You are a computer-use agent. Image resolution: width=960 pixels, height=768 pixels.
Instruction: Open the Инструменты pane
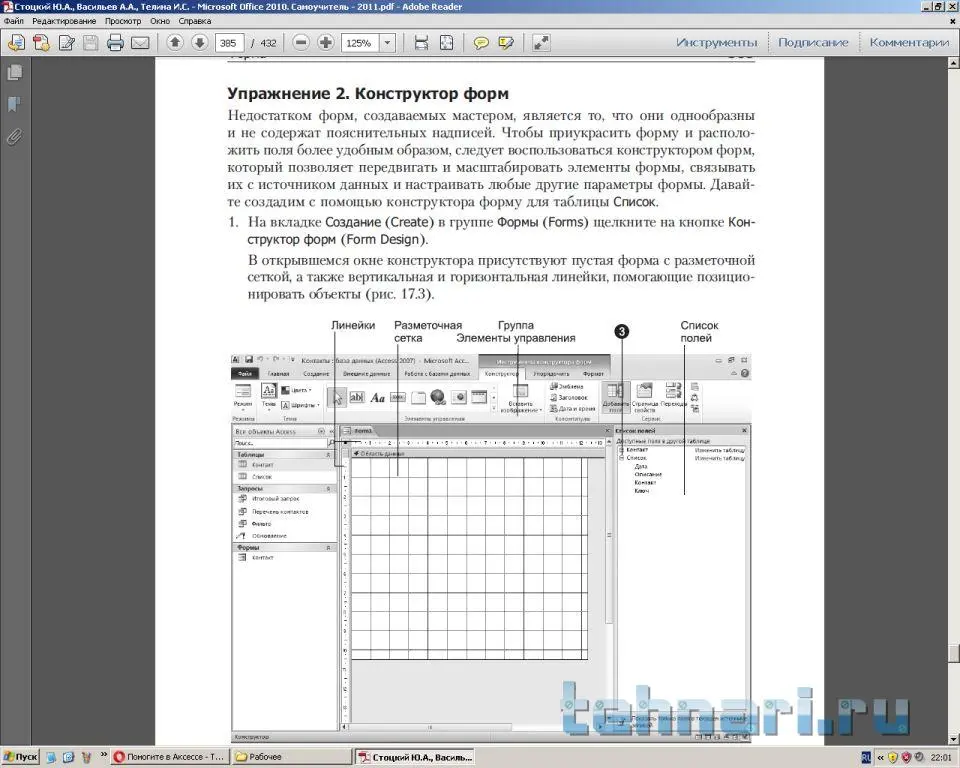pos(716,42)
